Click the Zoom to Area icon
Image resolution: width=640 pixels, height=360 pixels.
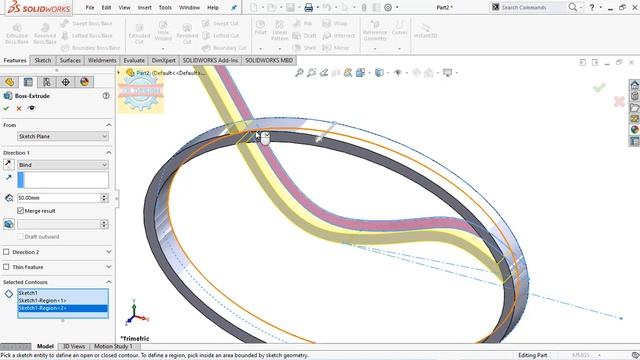tap(311, 73)
